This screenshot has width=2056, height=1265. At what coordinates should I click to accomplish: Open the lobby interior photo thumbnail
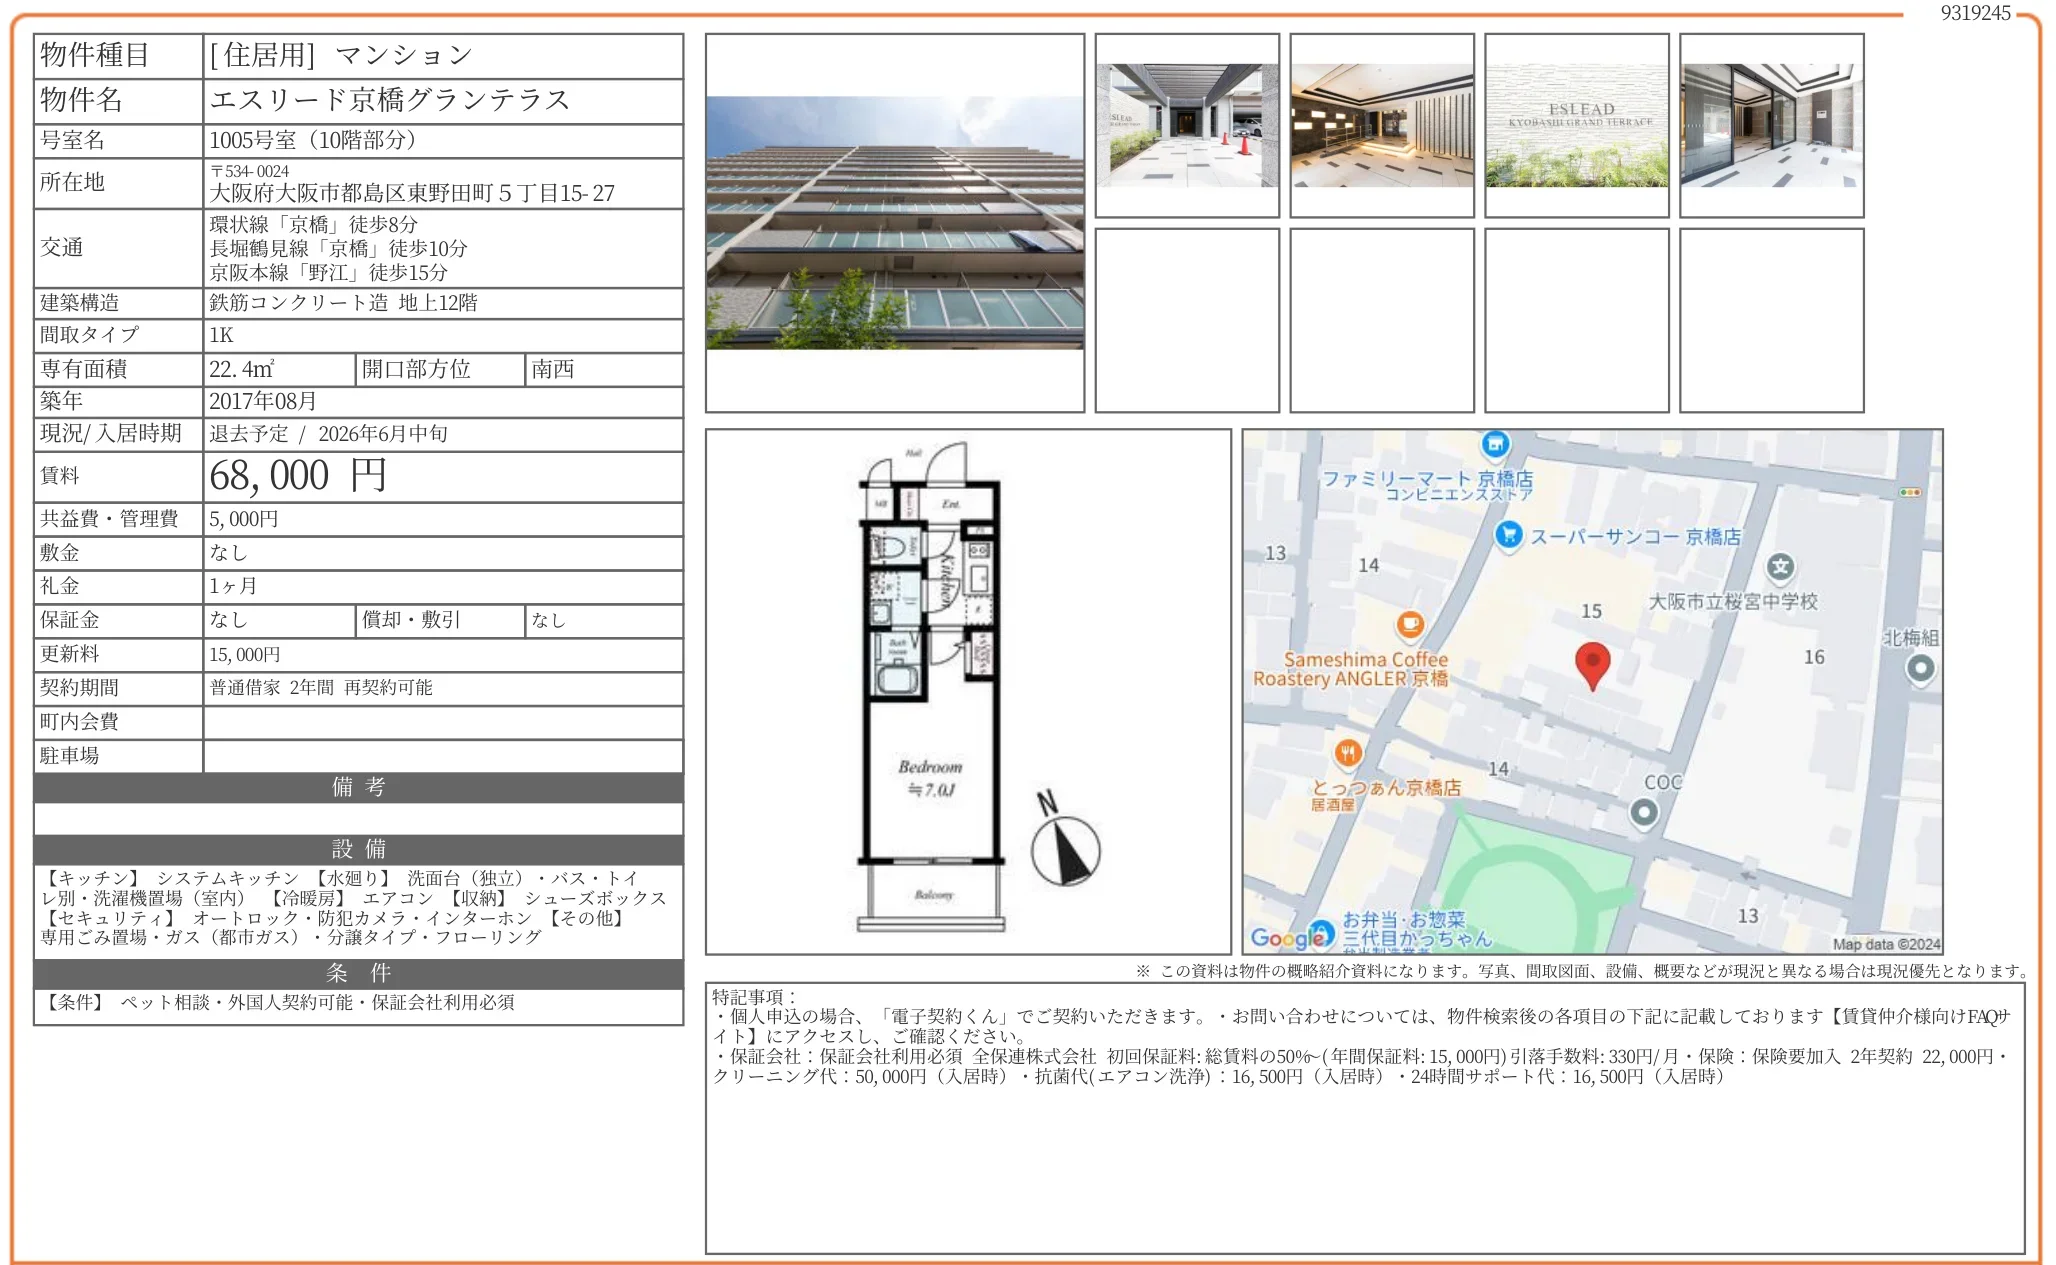(1381, 125)
